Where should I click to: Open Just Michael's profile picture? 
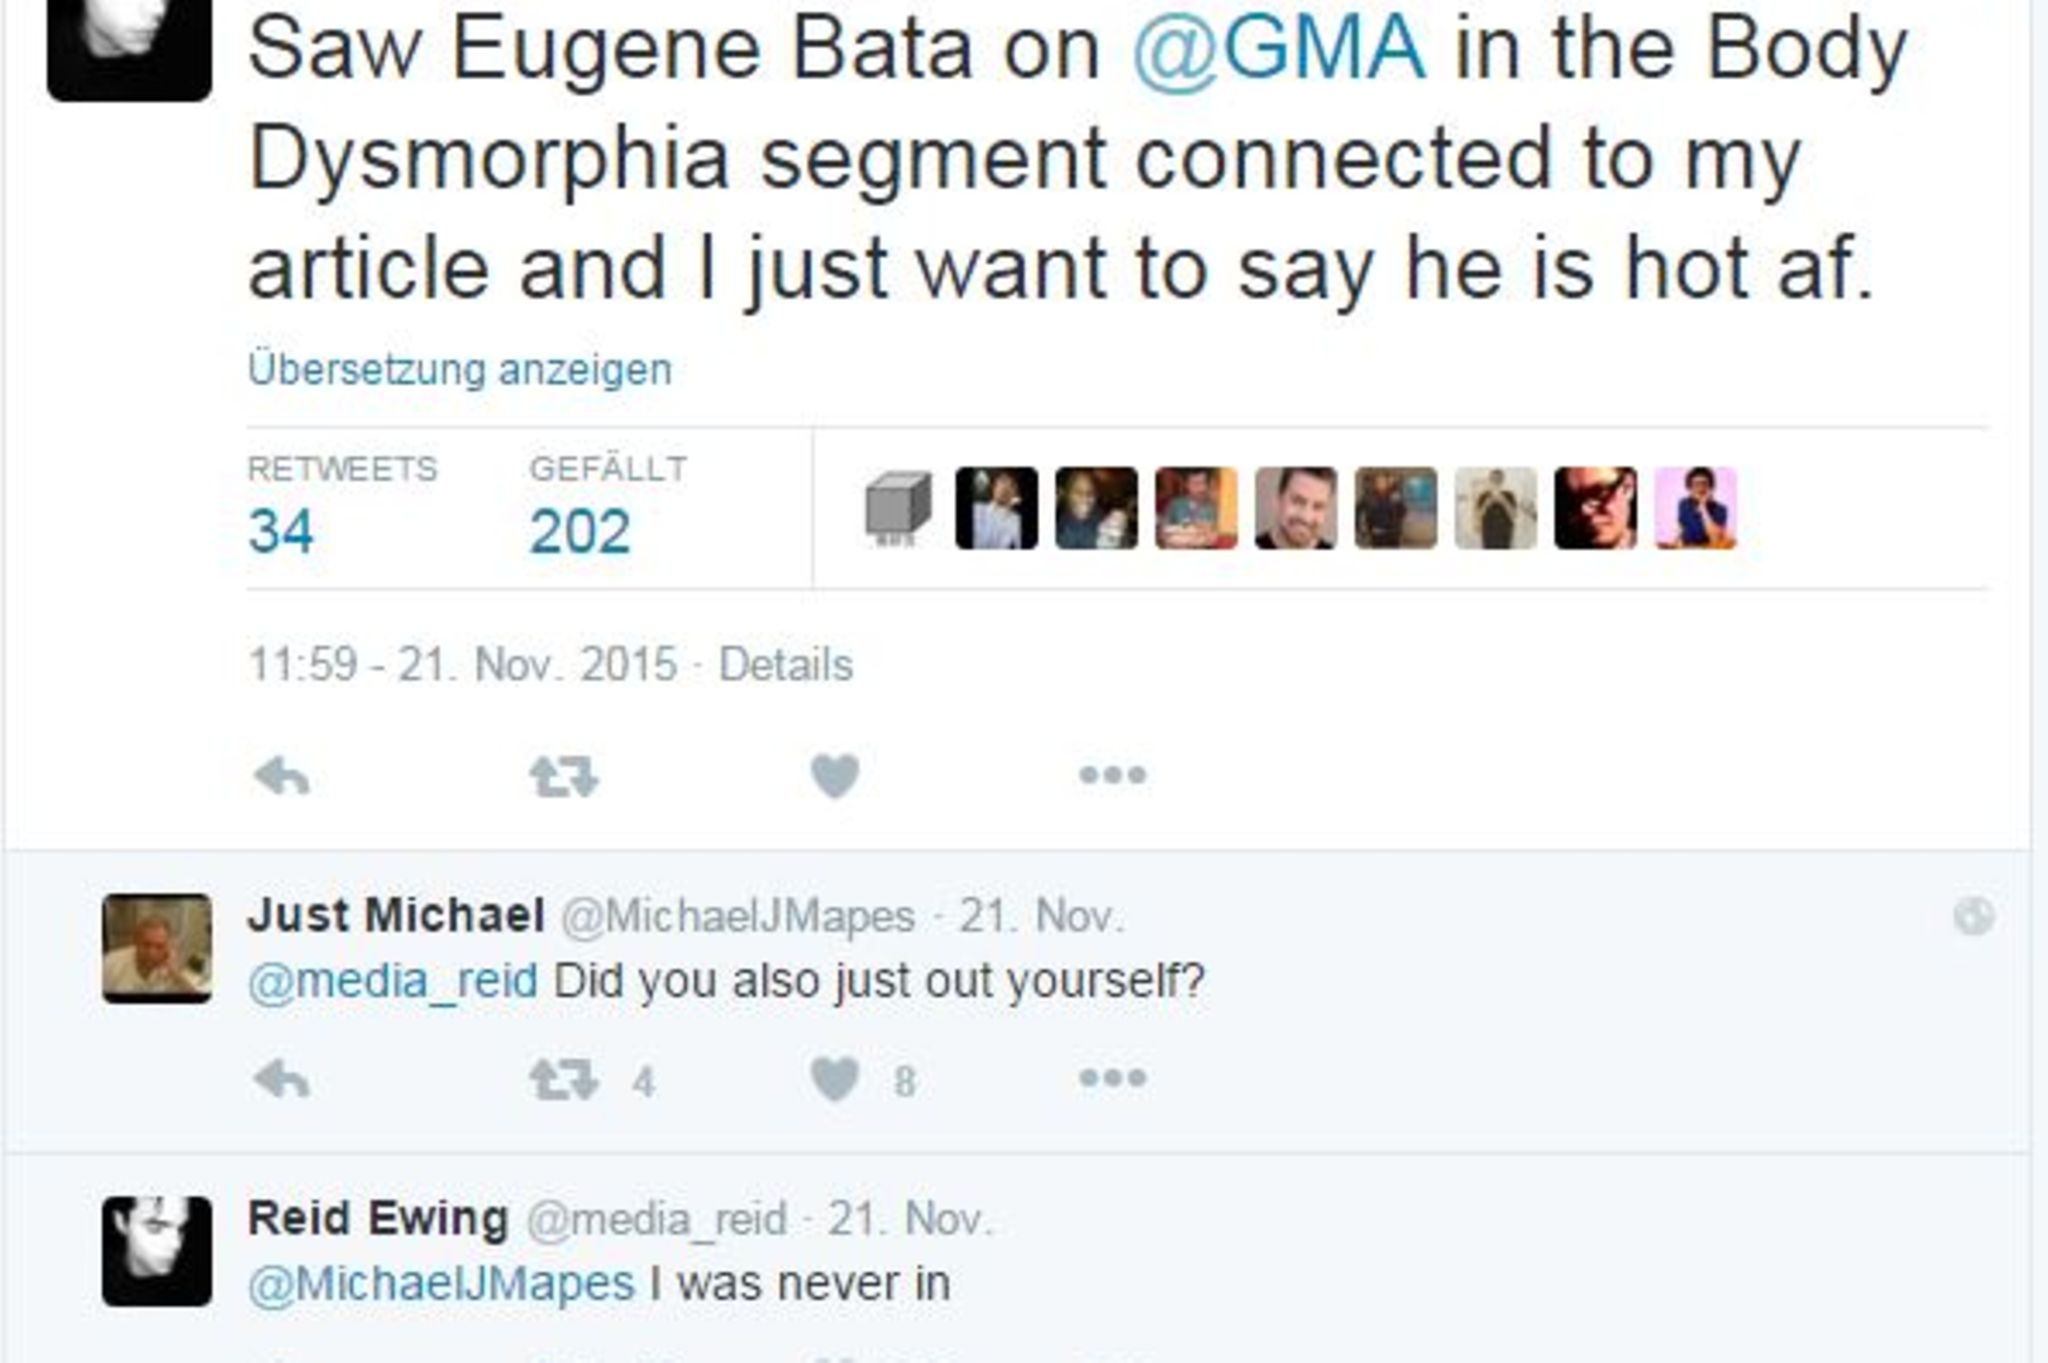click(157, 948)
